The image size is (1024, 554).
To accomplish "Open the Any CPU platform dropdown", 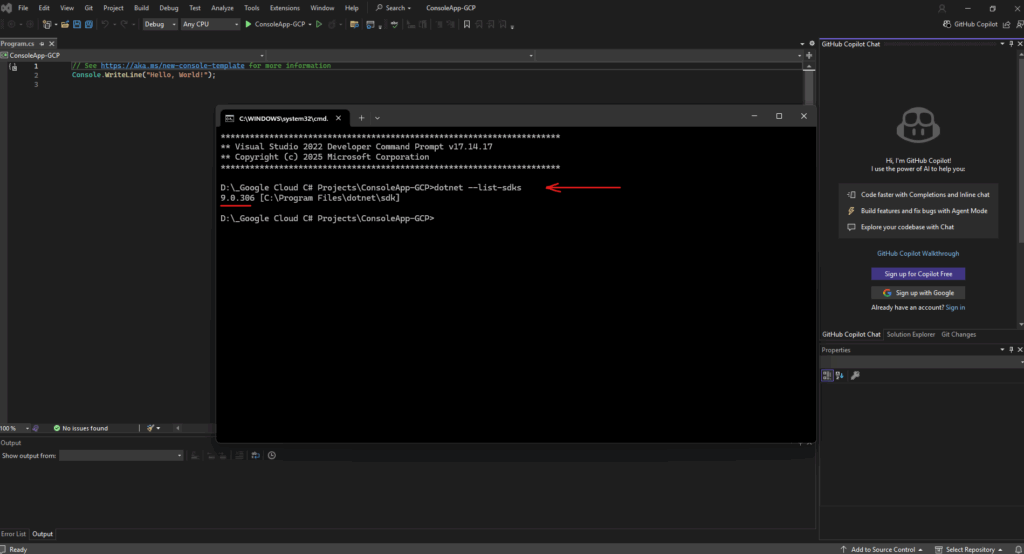I will click(210, 23).
